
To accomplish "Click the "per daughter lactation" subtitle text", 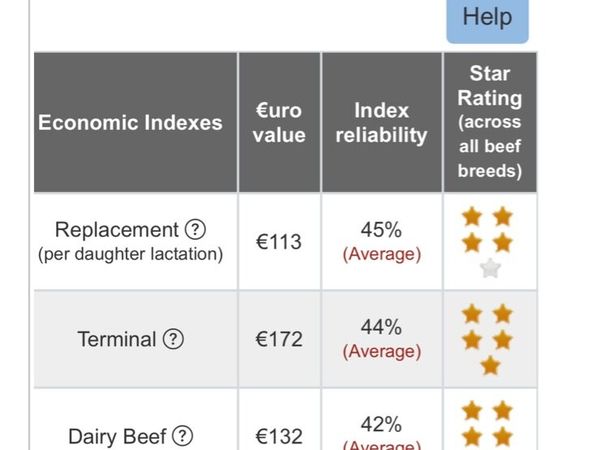I will click(x=130, y=254).
